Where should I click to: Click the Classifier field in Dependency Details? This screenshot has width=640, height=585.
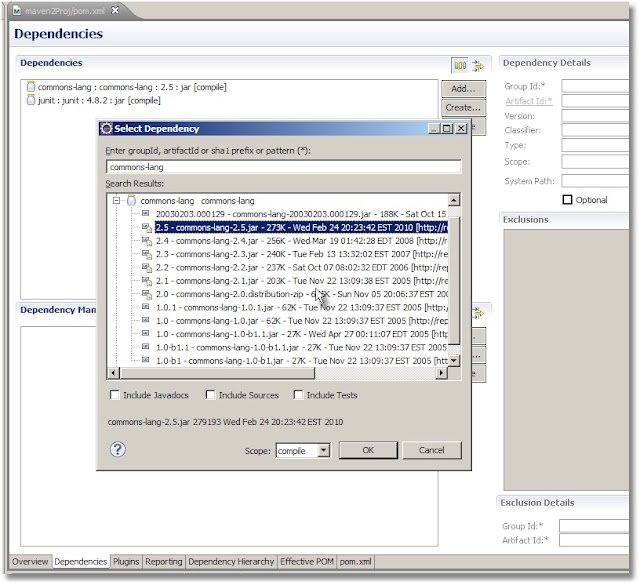595,130
